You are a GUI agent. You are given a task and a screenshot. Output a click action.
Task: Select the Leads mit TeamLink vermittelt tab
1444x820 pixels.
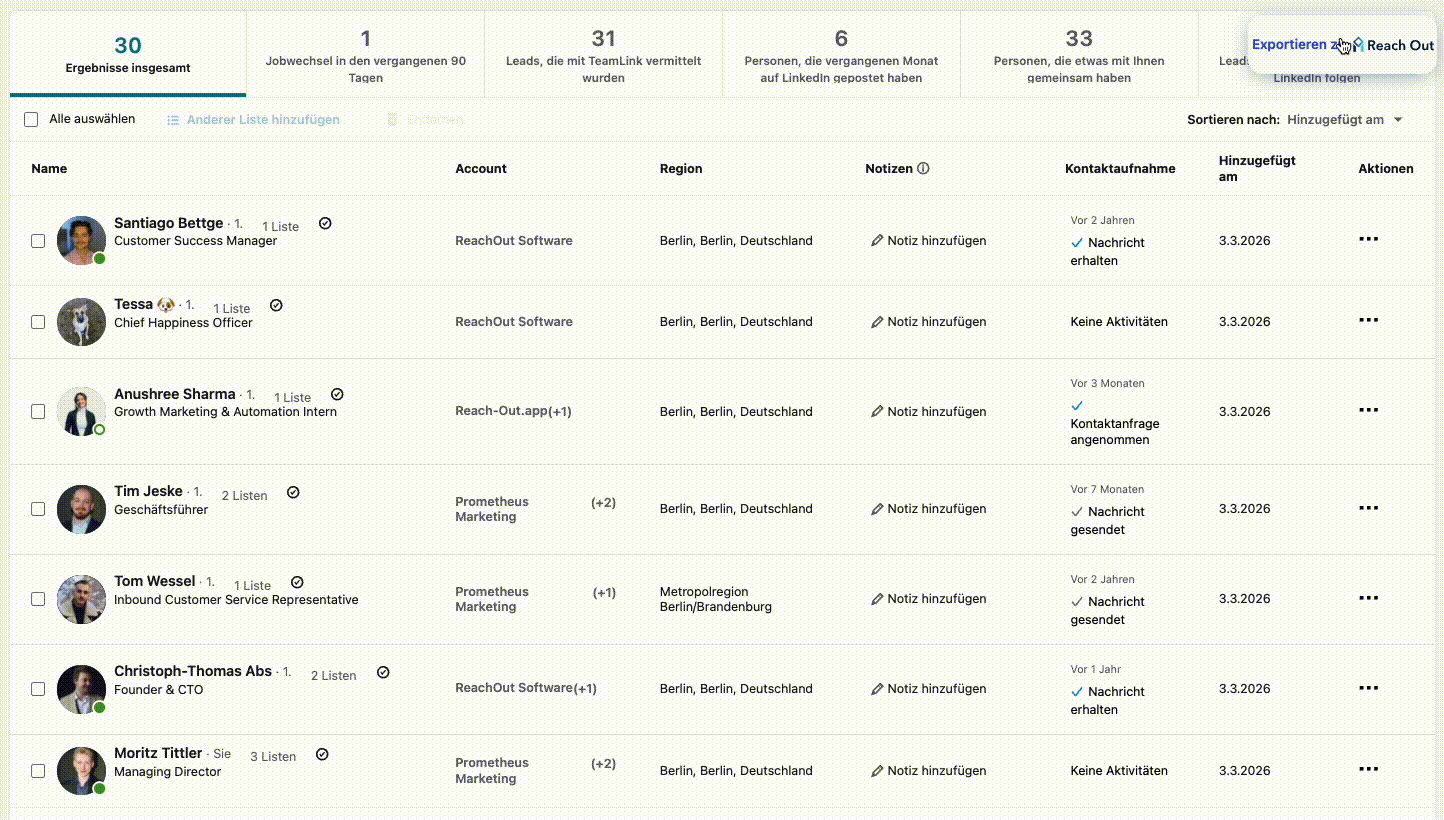point(603,55)
